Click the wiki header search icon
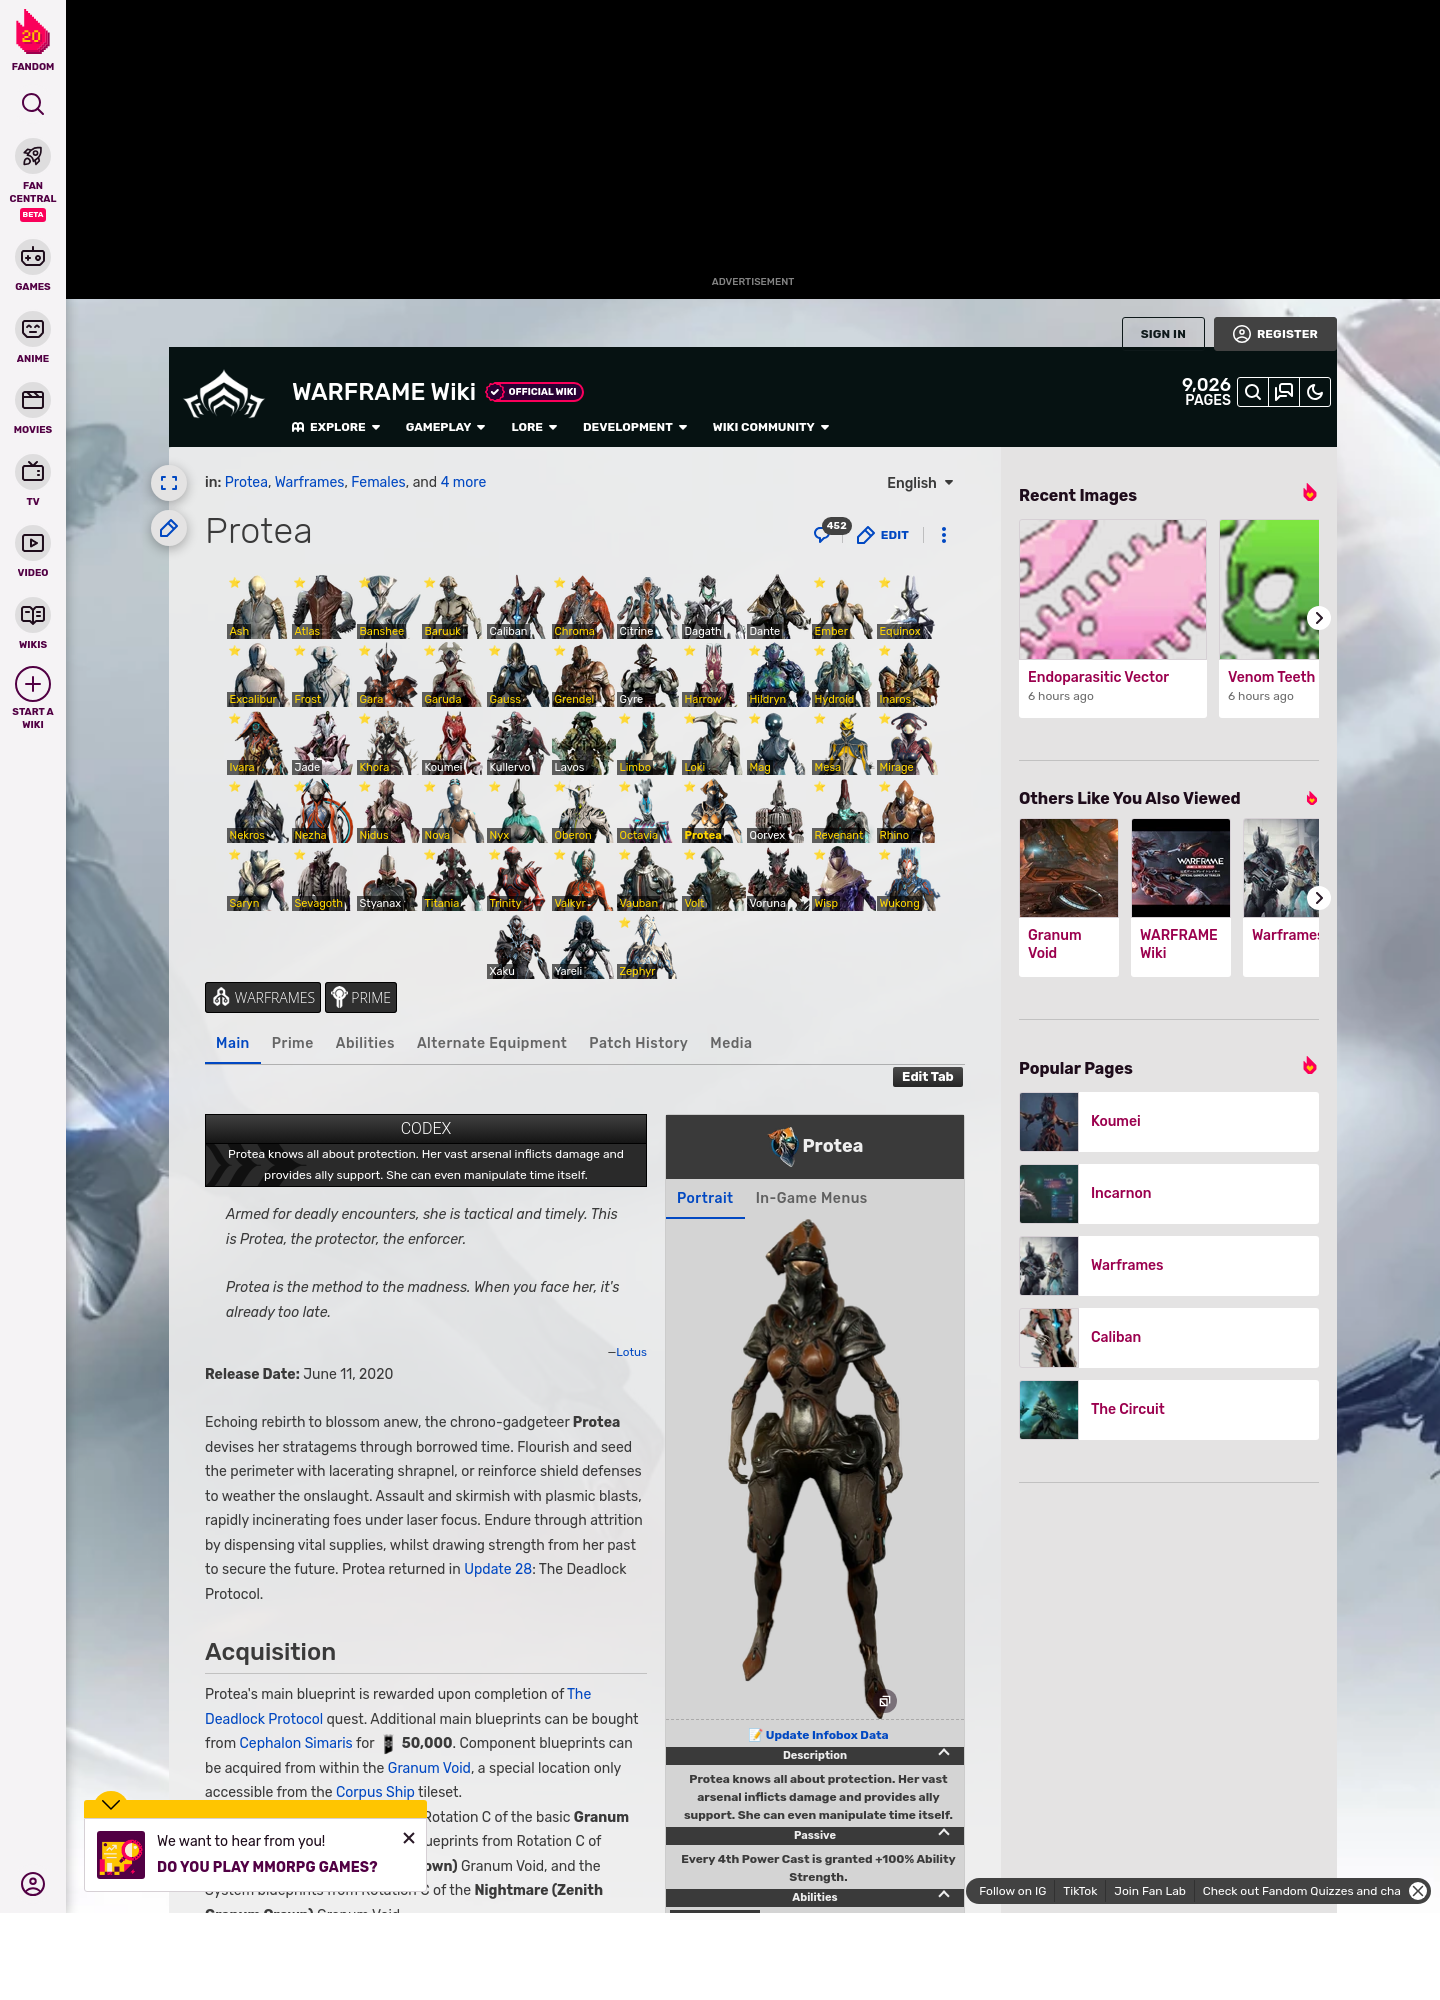Image resolution: width=1440 pixels, height=2000 pixels. pos(1253,392)
